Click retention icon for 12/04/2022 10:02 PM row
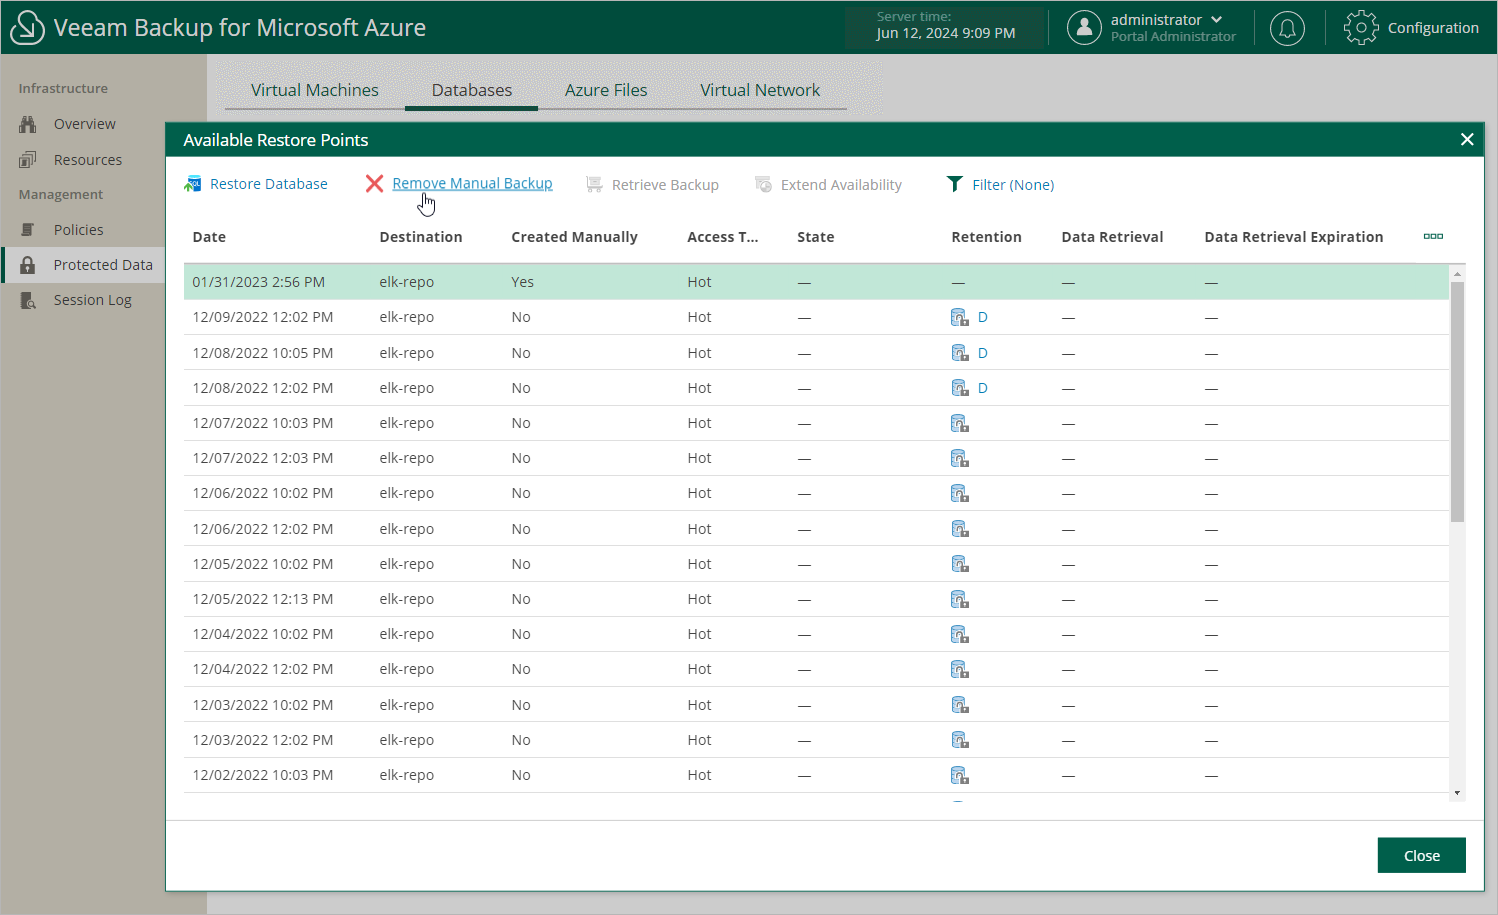Viewport: 1498px width, 915px height. 960,634
